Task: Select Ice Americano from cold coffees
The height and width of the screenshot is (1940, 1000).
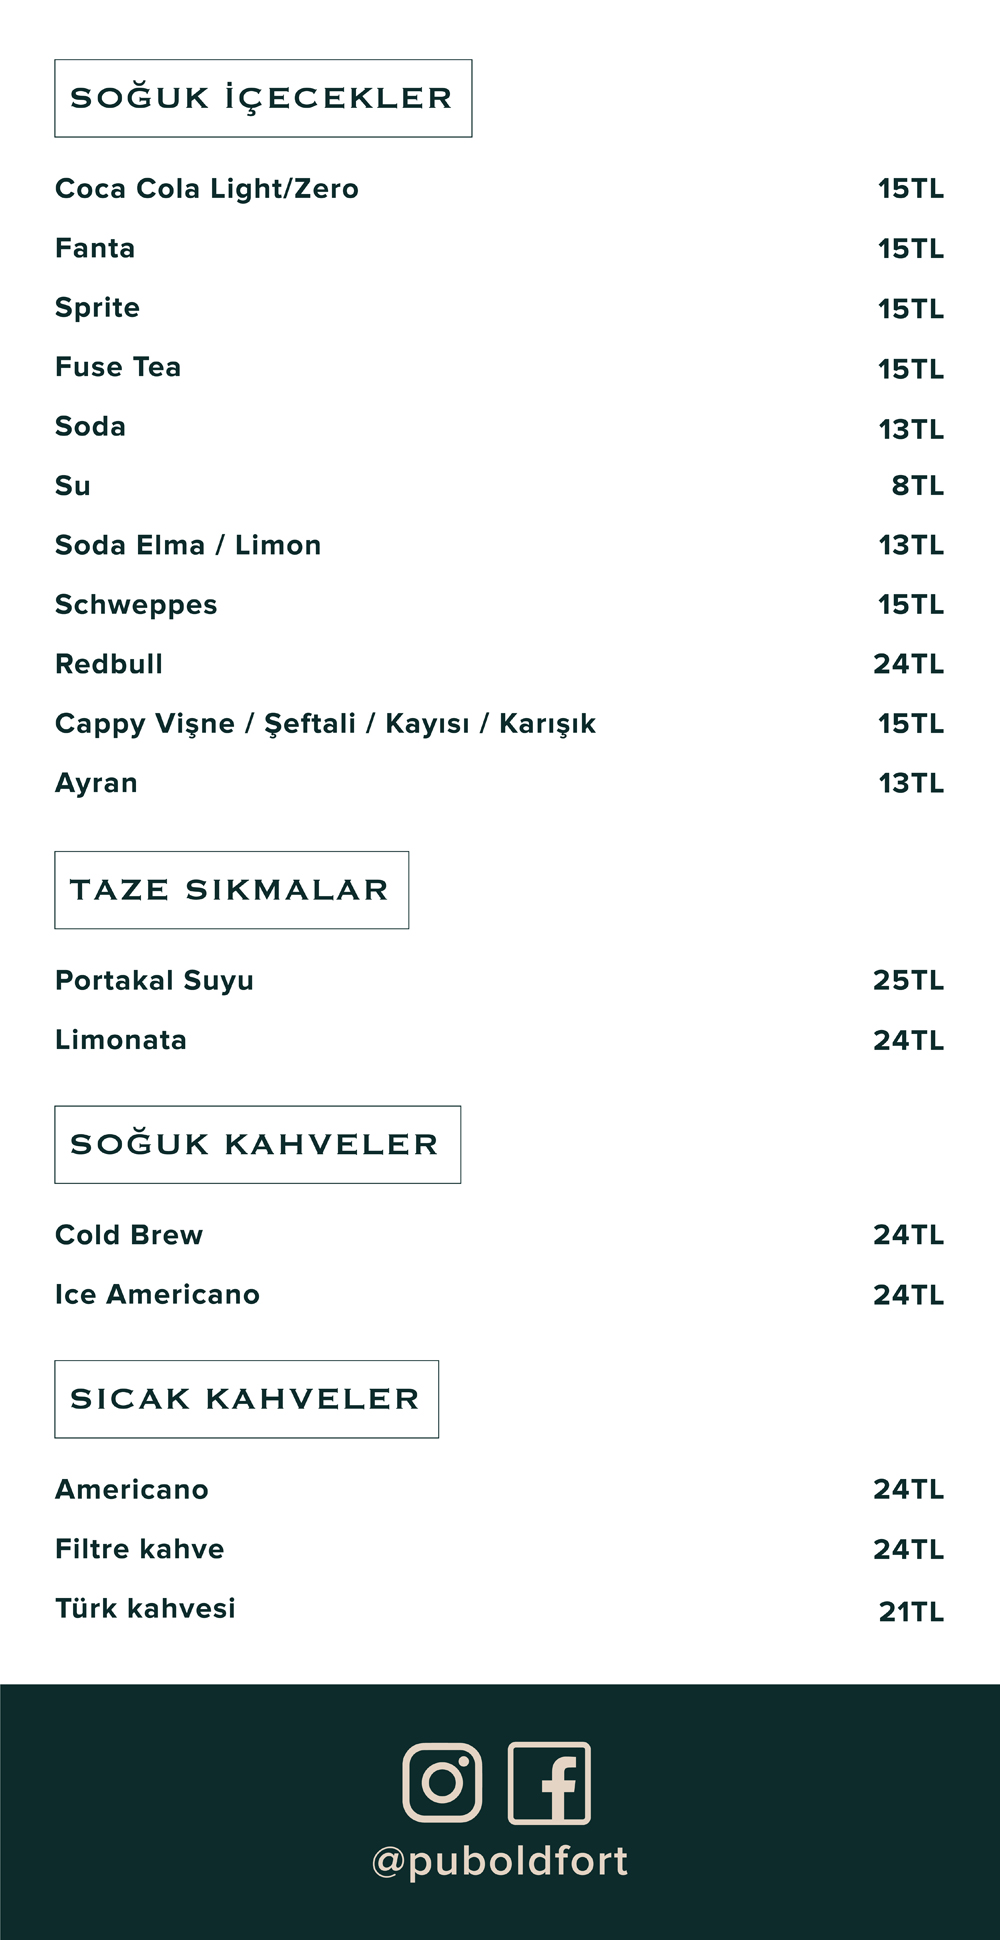Action: (x=157, y=1294)
